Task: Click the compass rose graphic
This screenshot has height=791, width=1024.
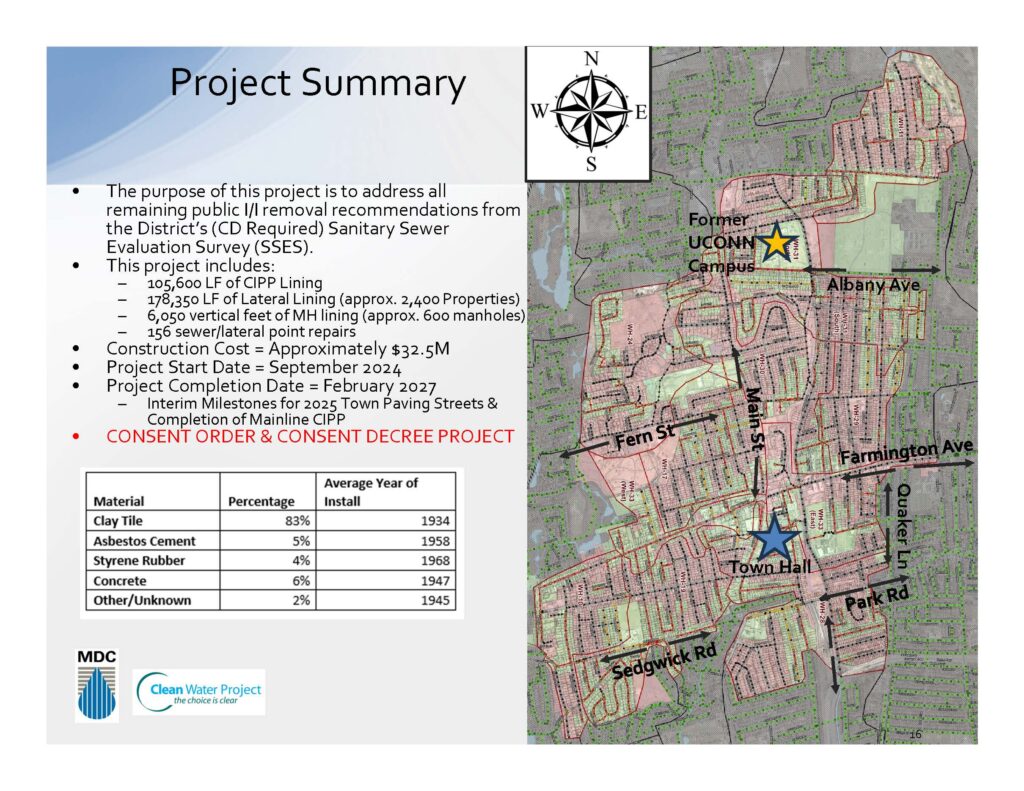Action: click(590, 112)
